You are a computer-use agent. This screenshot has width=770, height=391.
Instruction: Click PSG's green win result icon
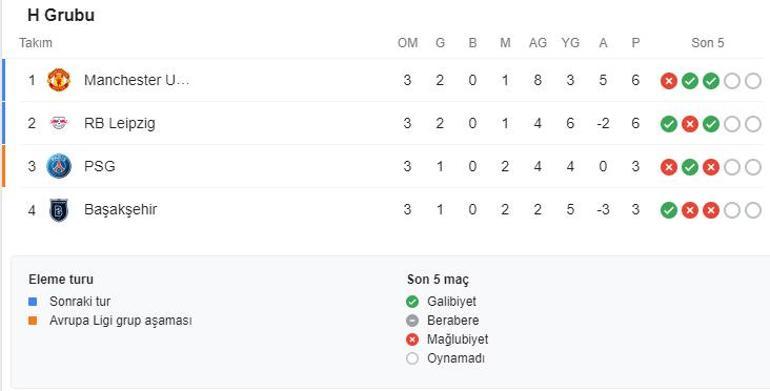pos(689,167)
